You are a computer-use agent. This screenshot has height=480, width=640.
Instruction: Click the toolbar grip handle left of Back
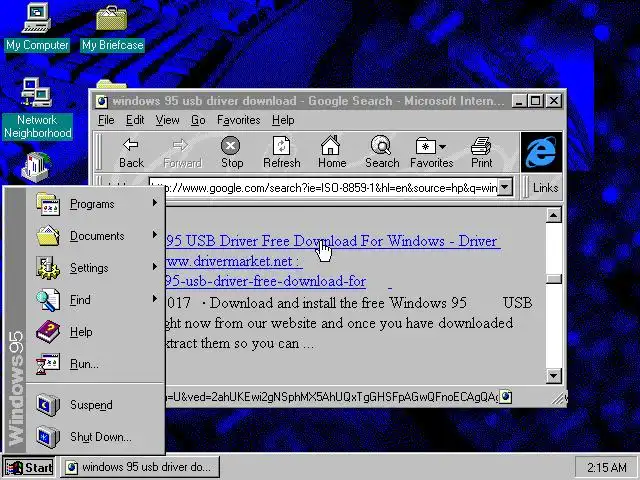coord(98,152)
